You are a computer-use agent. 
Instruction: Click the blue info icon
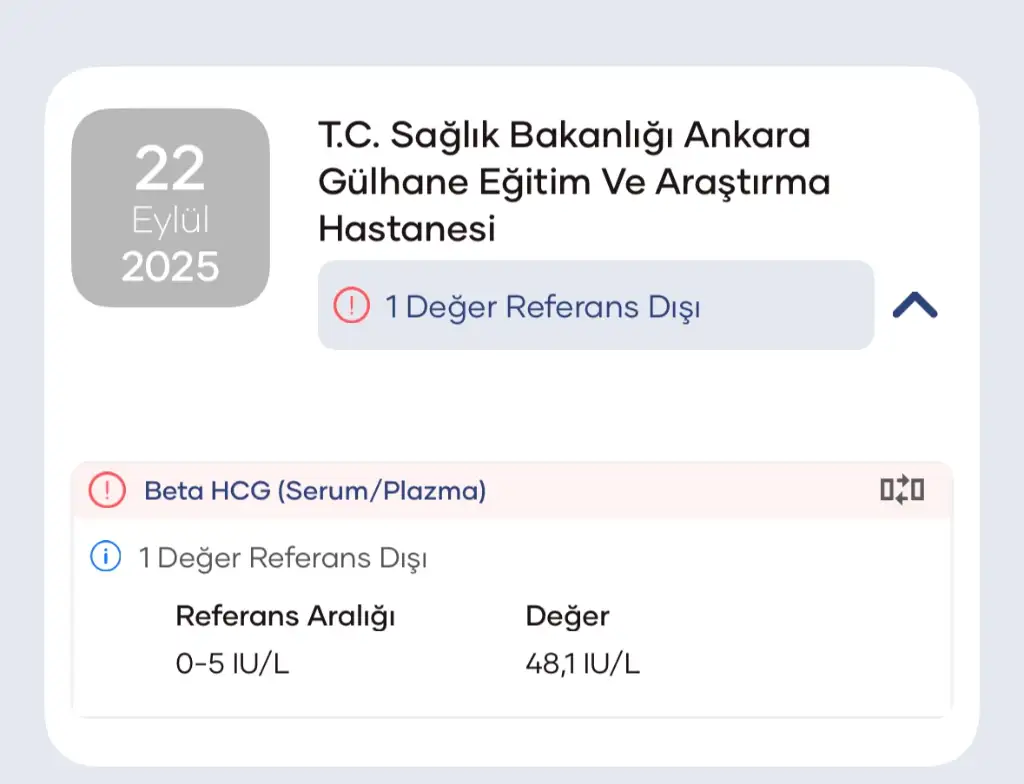click(106, 557)
